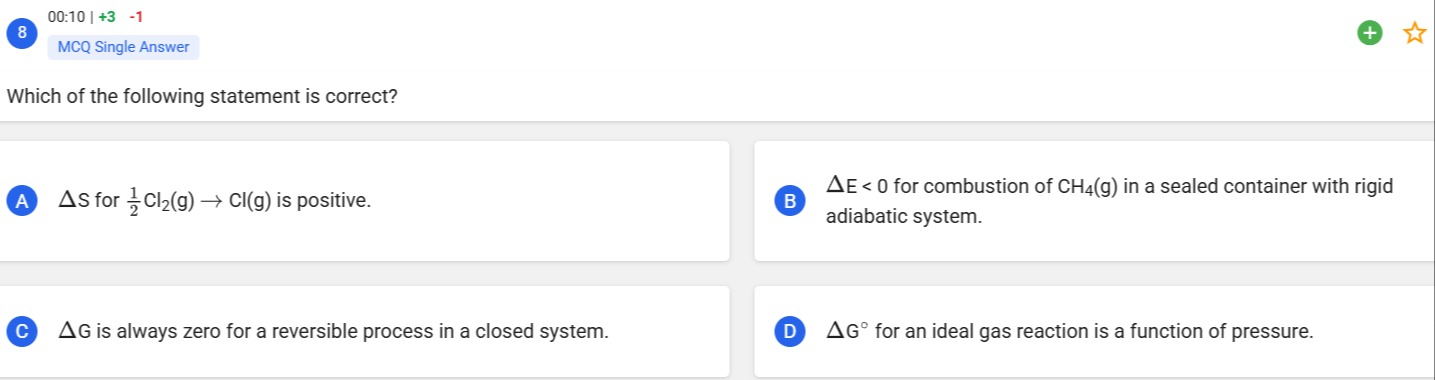Image resolution: width=1435 pixels, height=380 pixels.
Task: Select the blue D option circle
Action: (x=789, y=331)
